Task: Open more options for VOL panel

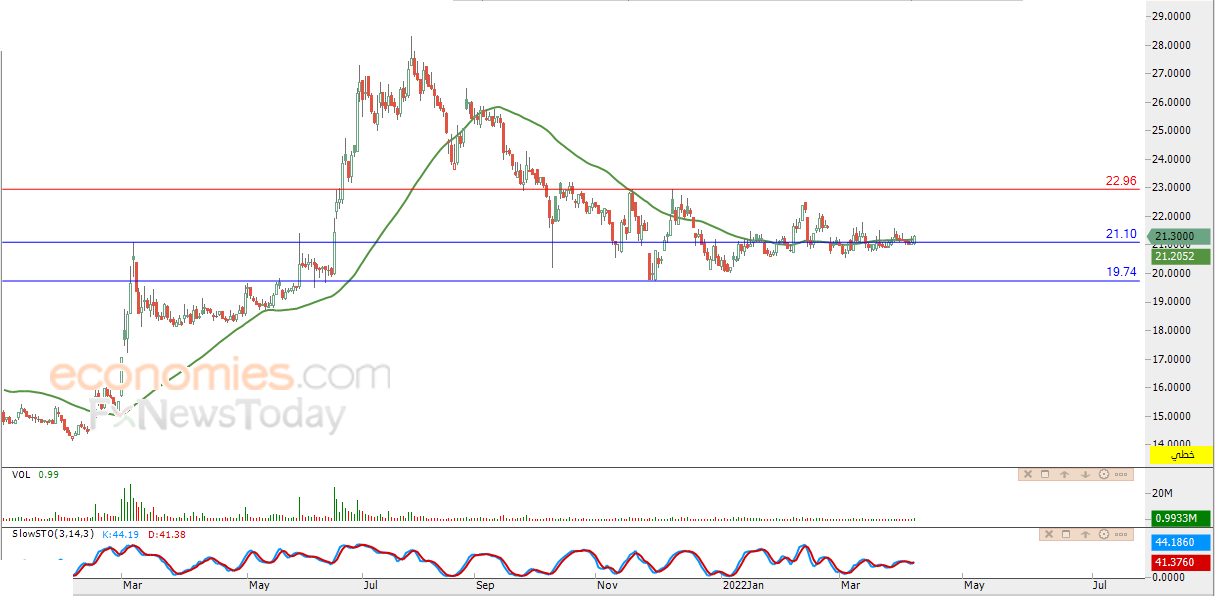Action: [x=1121, y=474]
